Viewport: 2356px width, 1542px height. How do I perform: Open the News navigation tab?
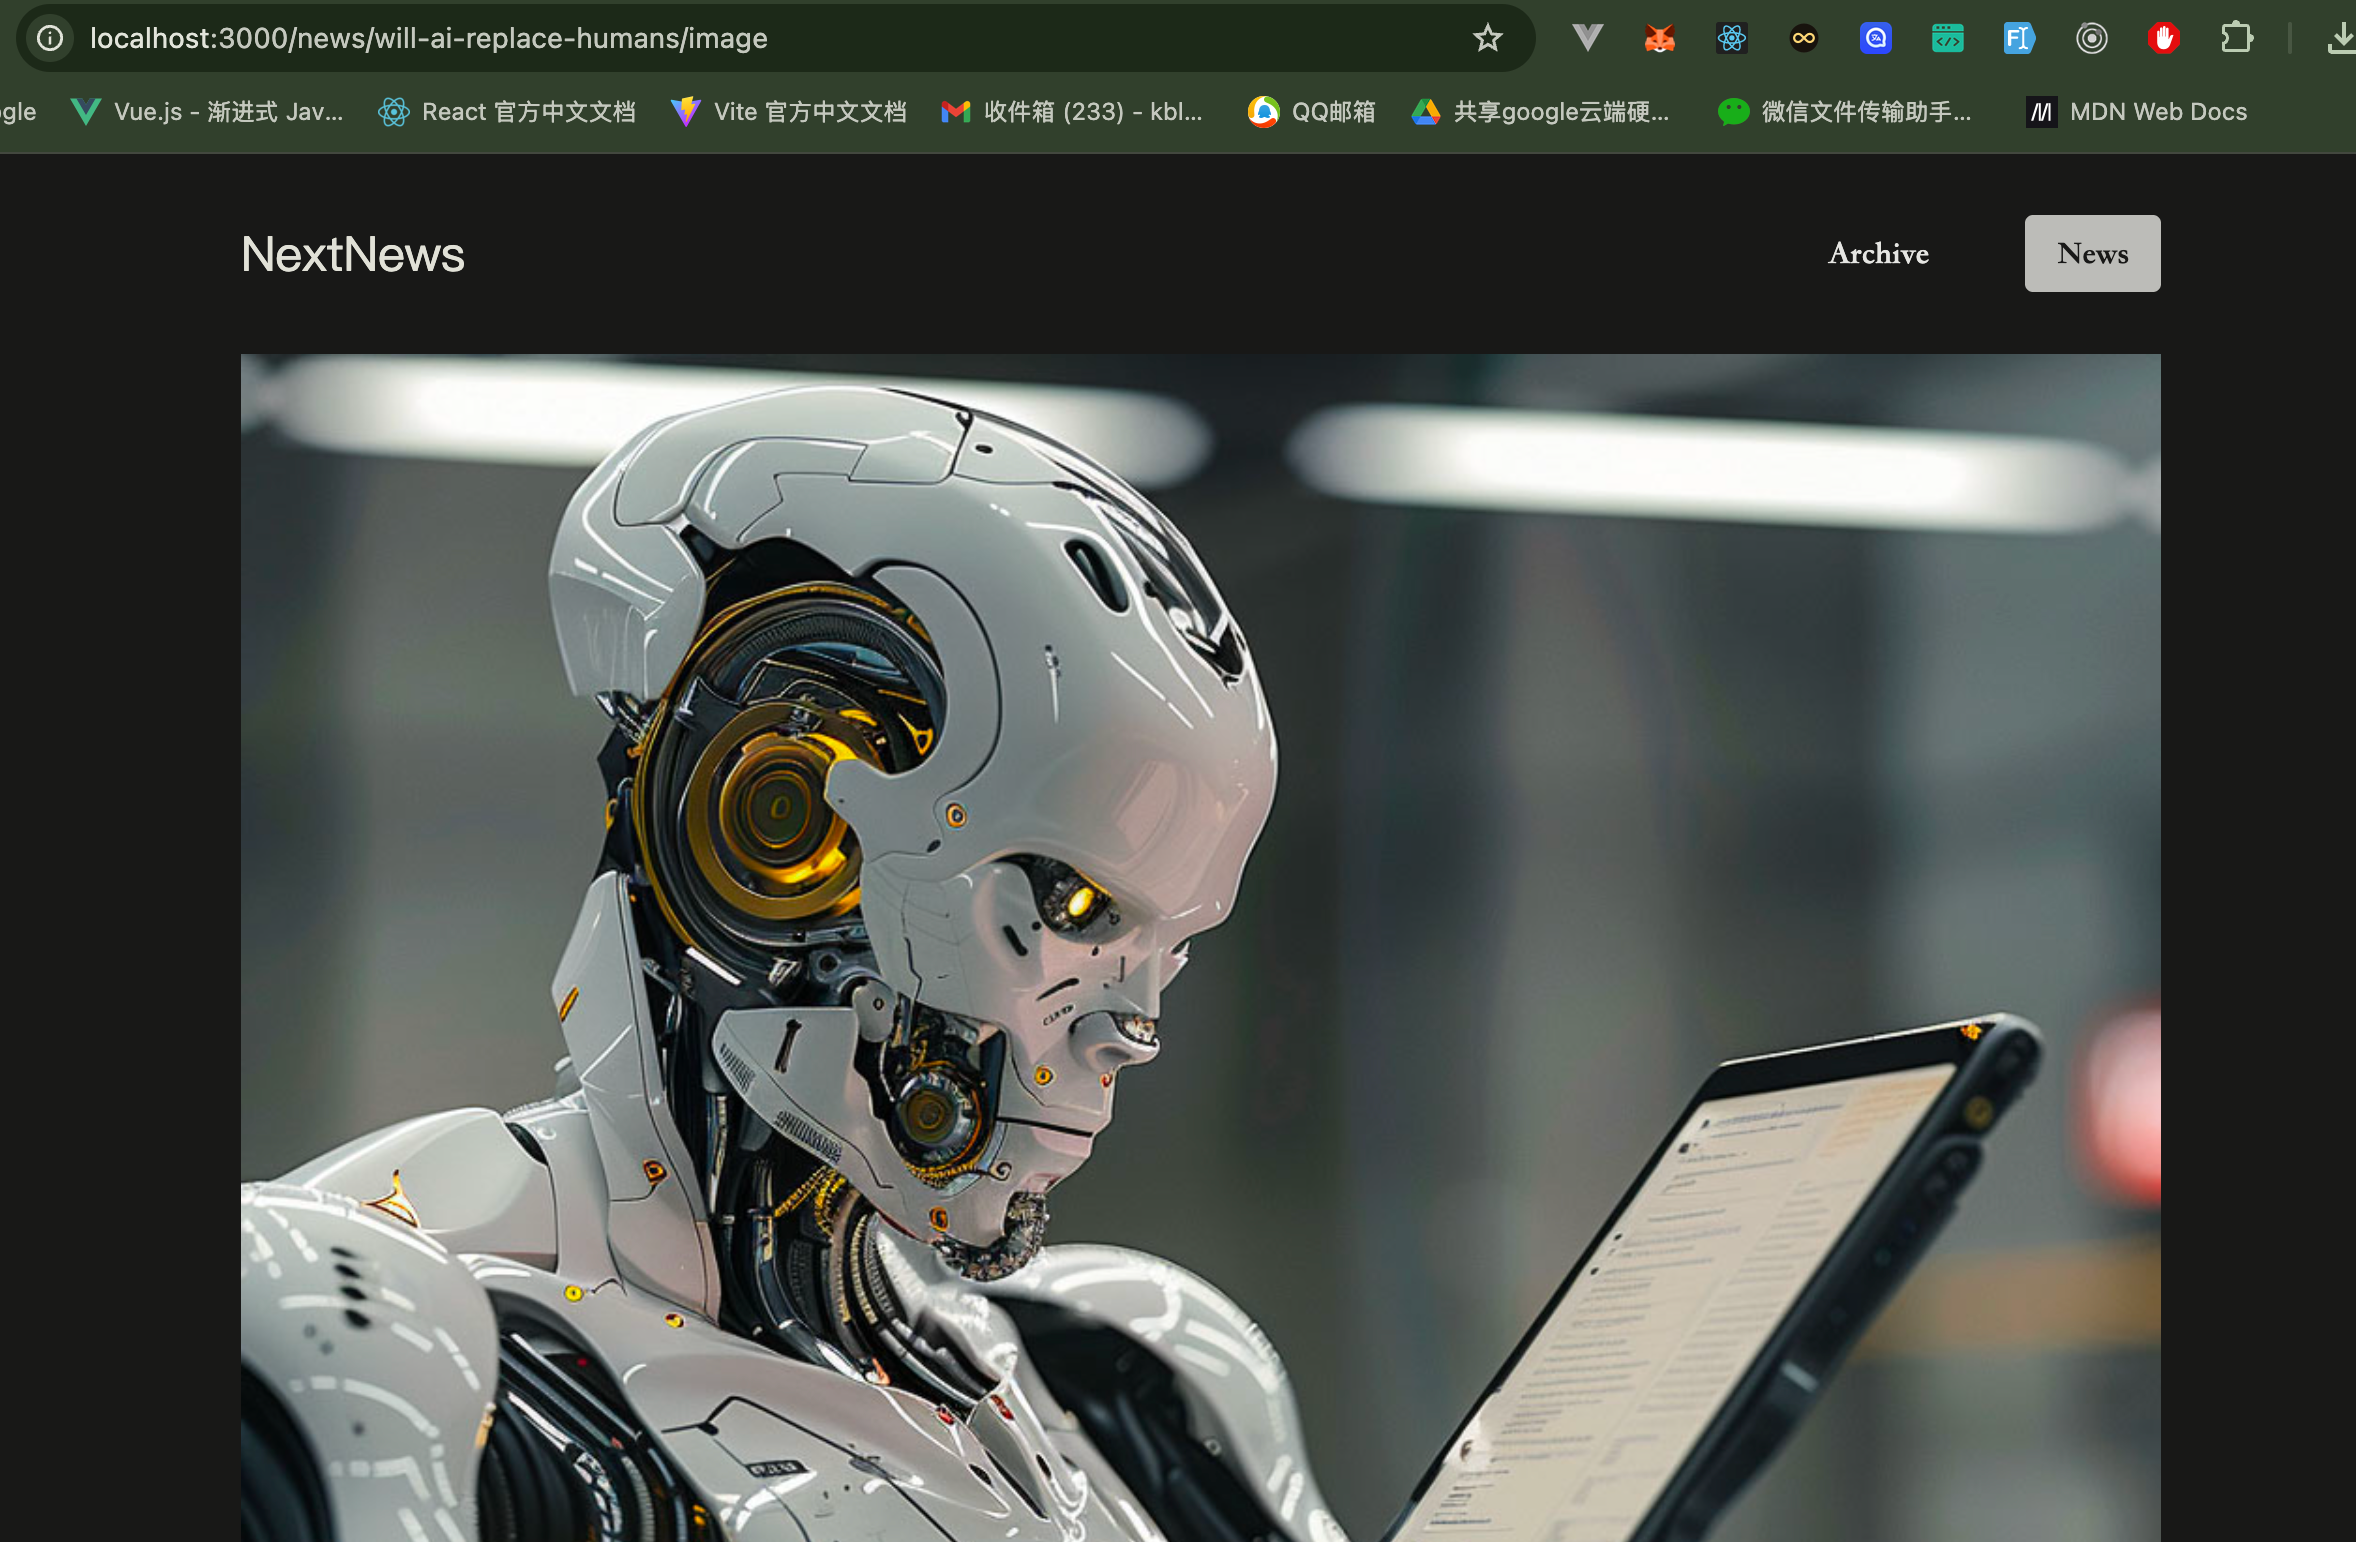pyautogui.click(x=2092, y=253)
